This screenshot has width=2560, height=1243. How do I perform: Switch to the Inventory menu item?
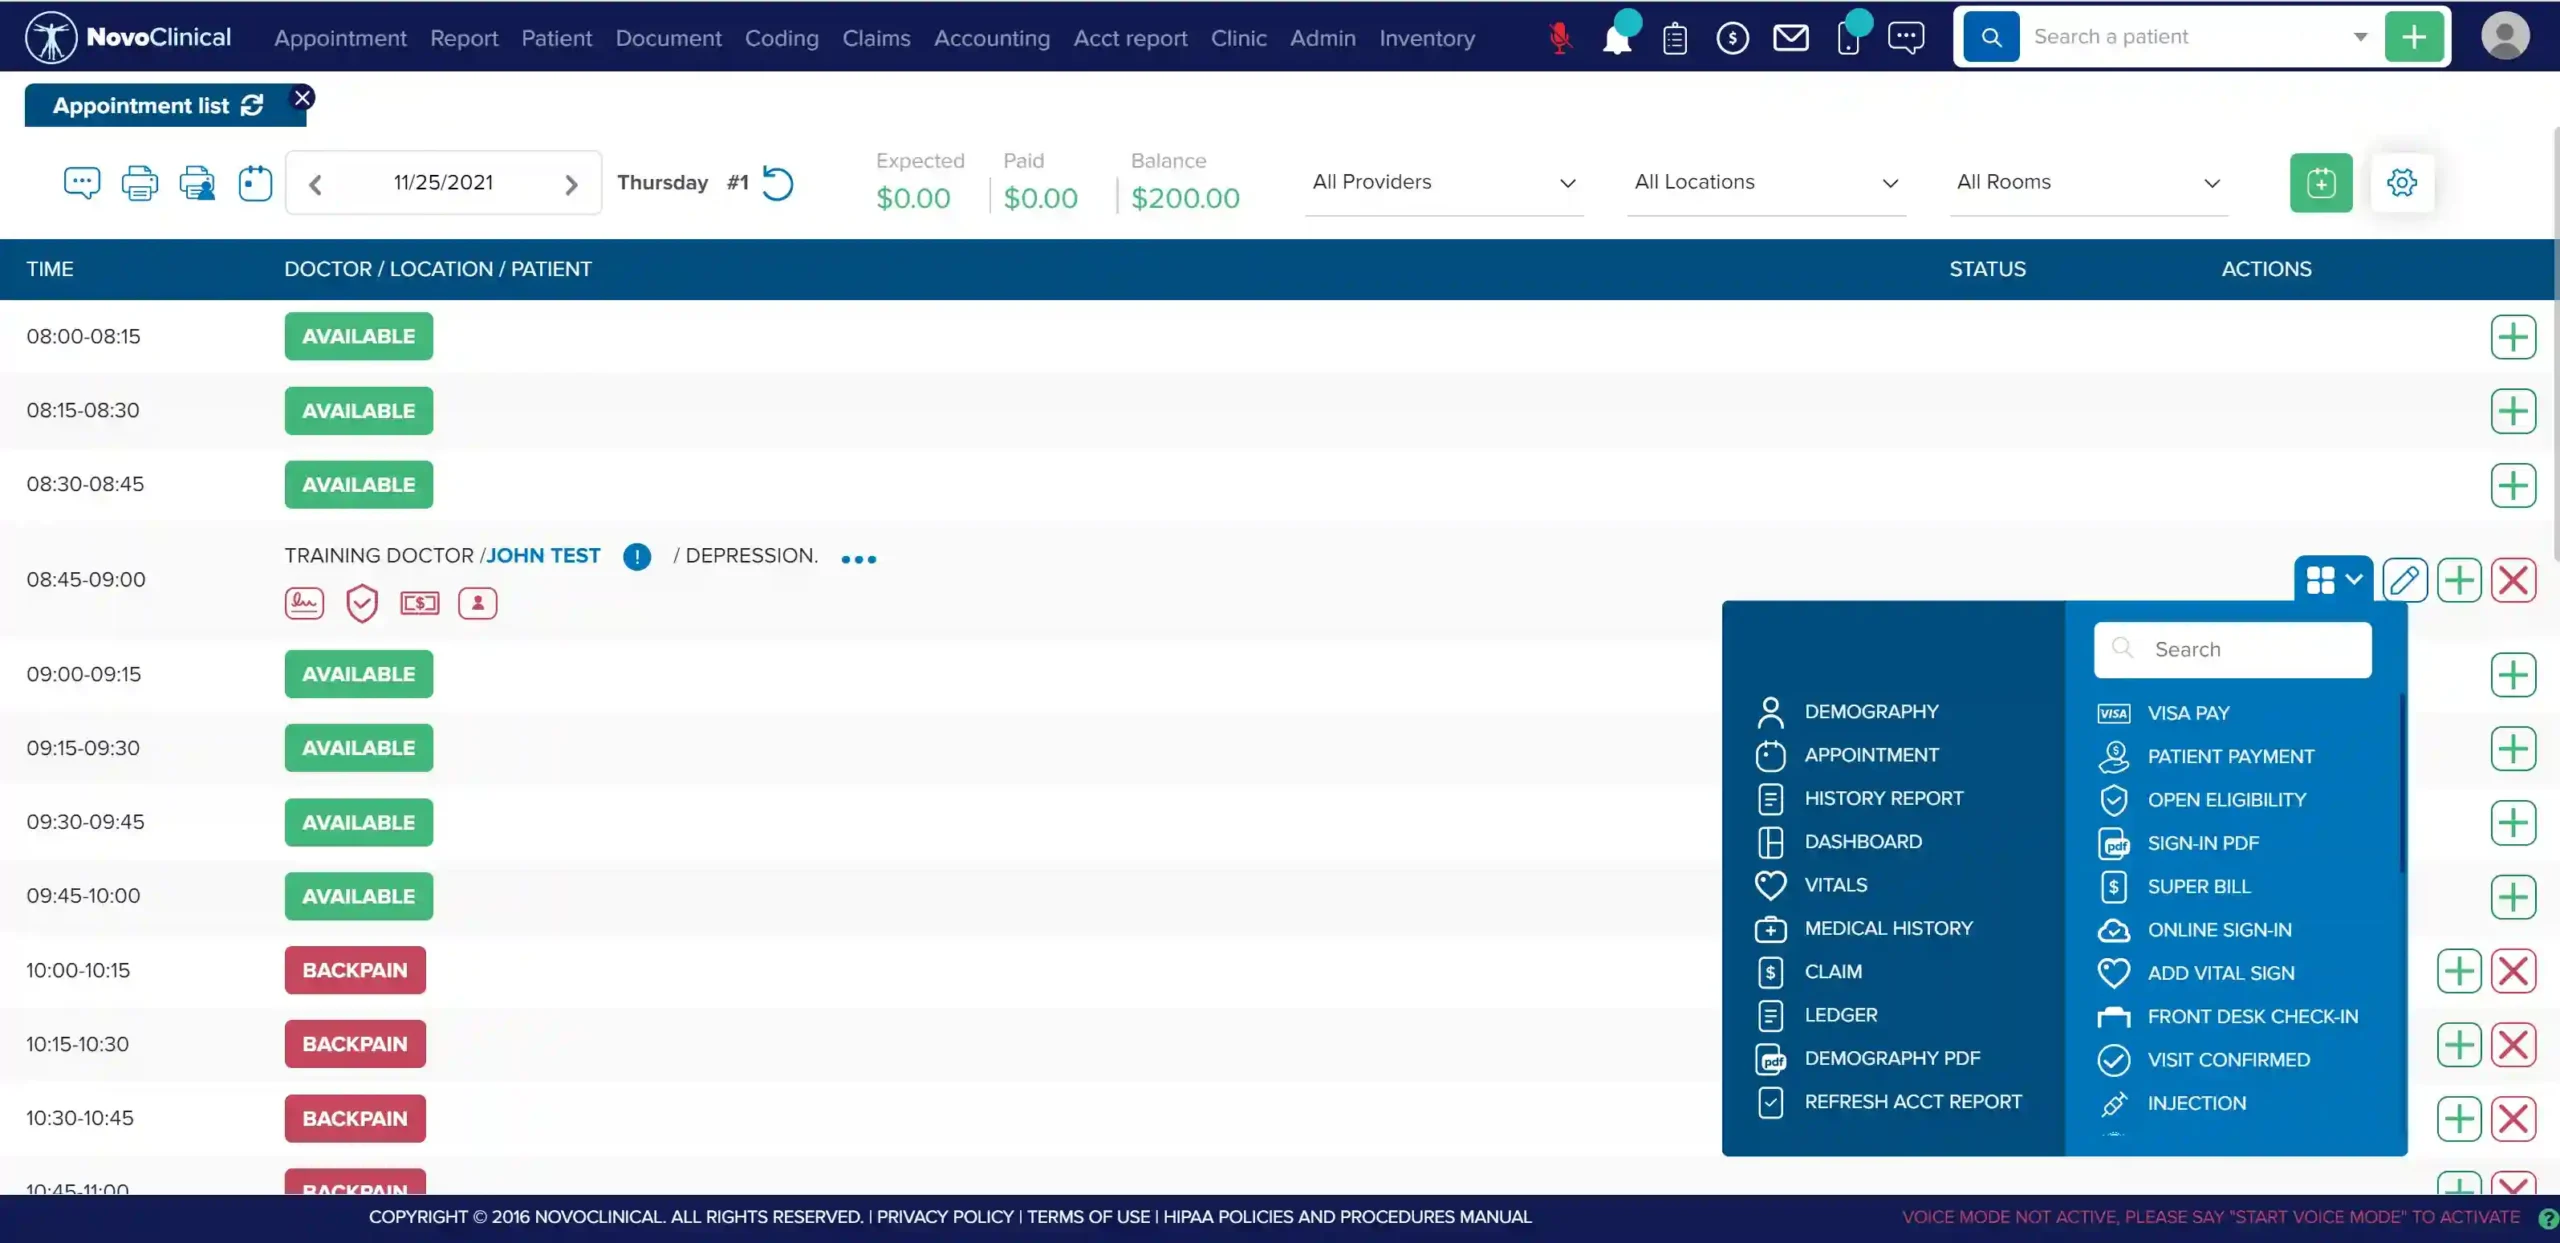(x=1426, y=37)
